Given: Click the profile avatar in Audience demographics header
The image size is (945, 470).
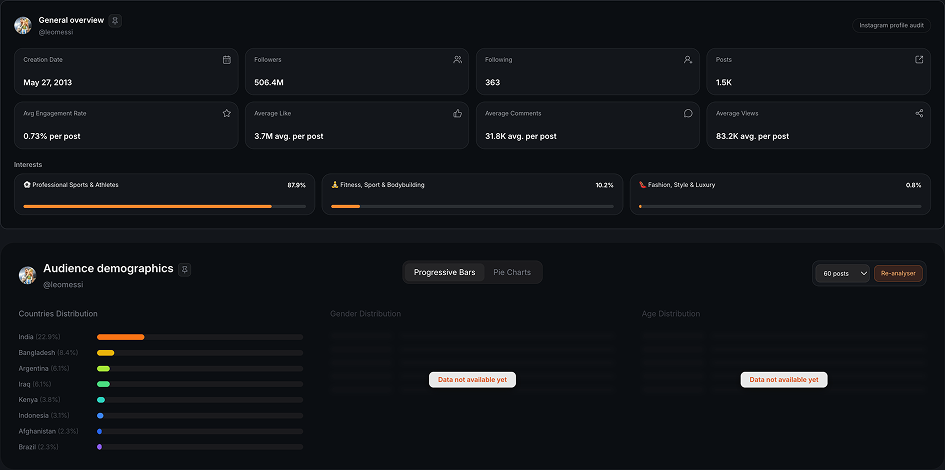Looking at the screenshot, I should (28, 275).
